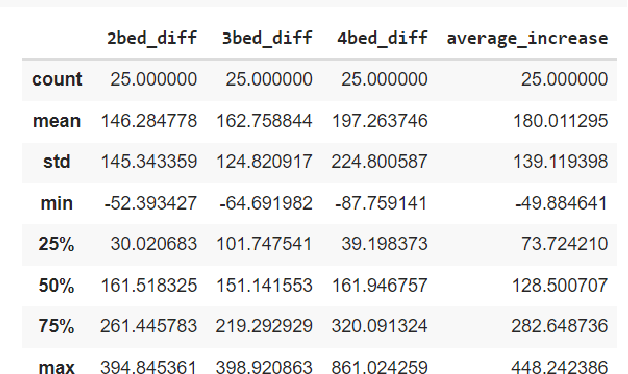The image size is (628, 374).
Task: Click the max value 448.242386
Action: point(560,367)
